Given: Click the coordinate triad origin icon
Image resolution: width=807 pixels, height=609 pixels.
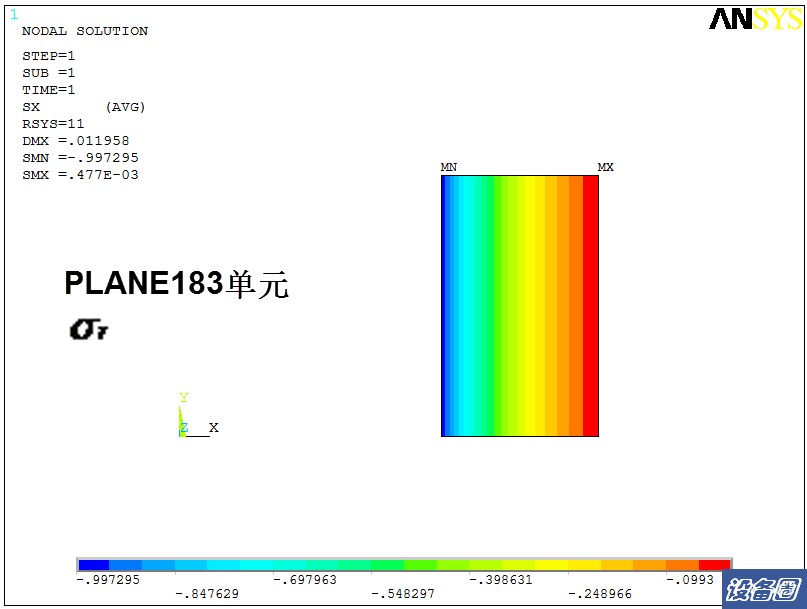Looking at the screenshot, I should (183, 429).
